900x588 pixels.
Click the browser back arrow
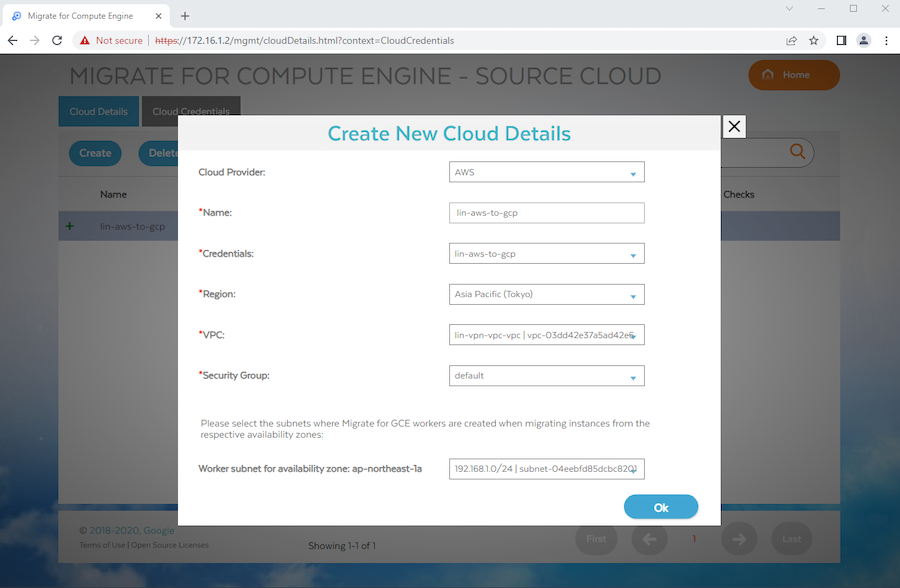pyautogui.click(x=12, y=41)
